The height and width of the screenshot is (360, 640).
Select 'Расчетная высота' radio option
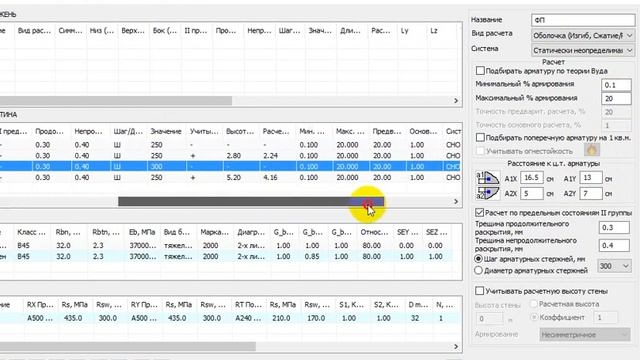[x=533, y=304]
